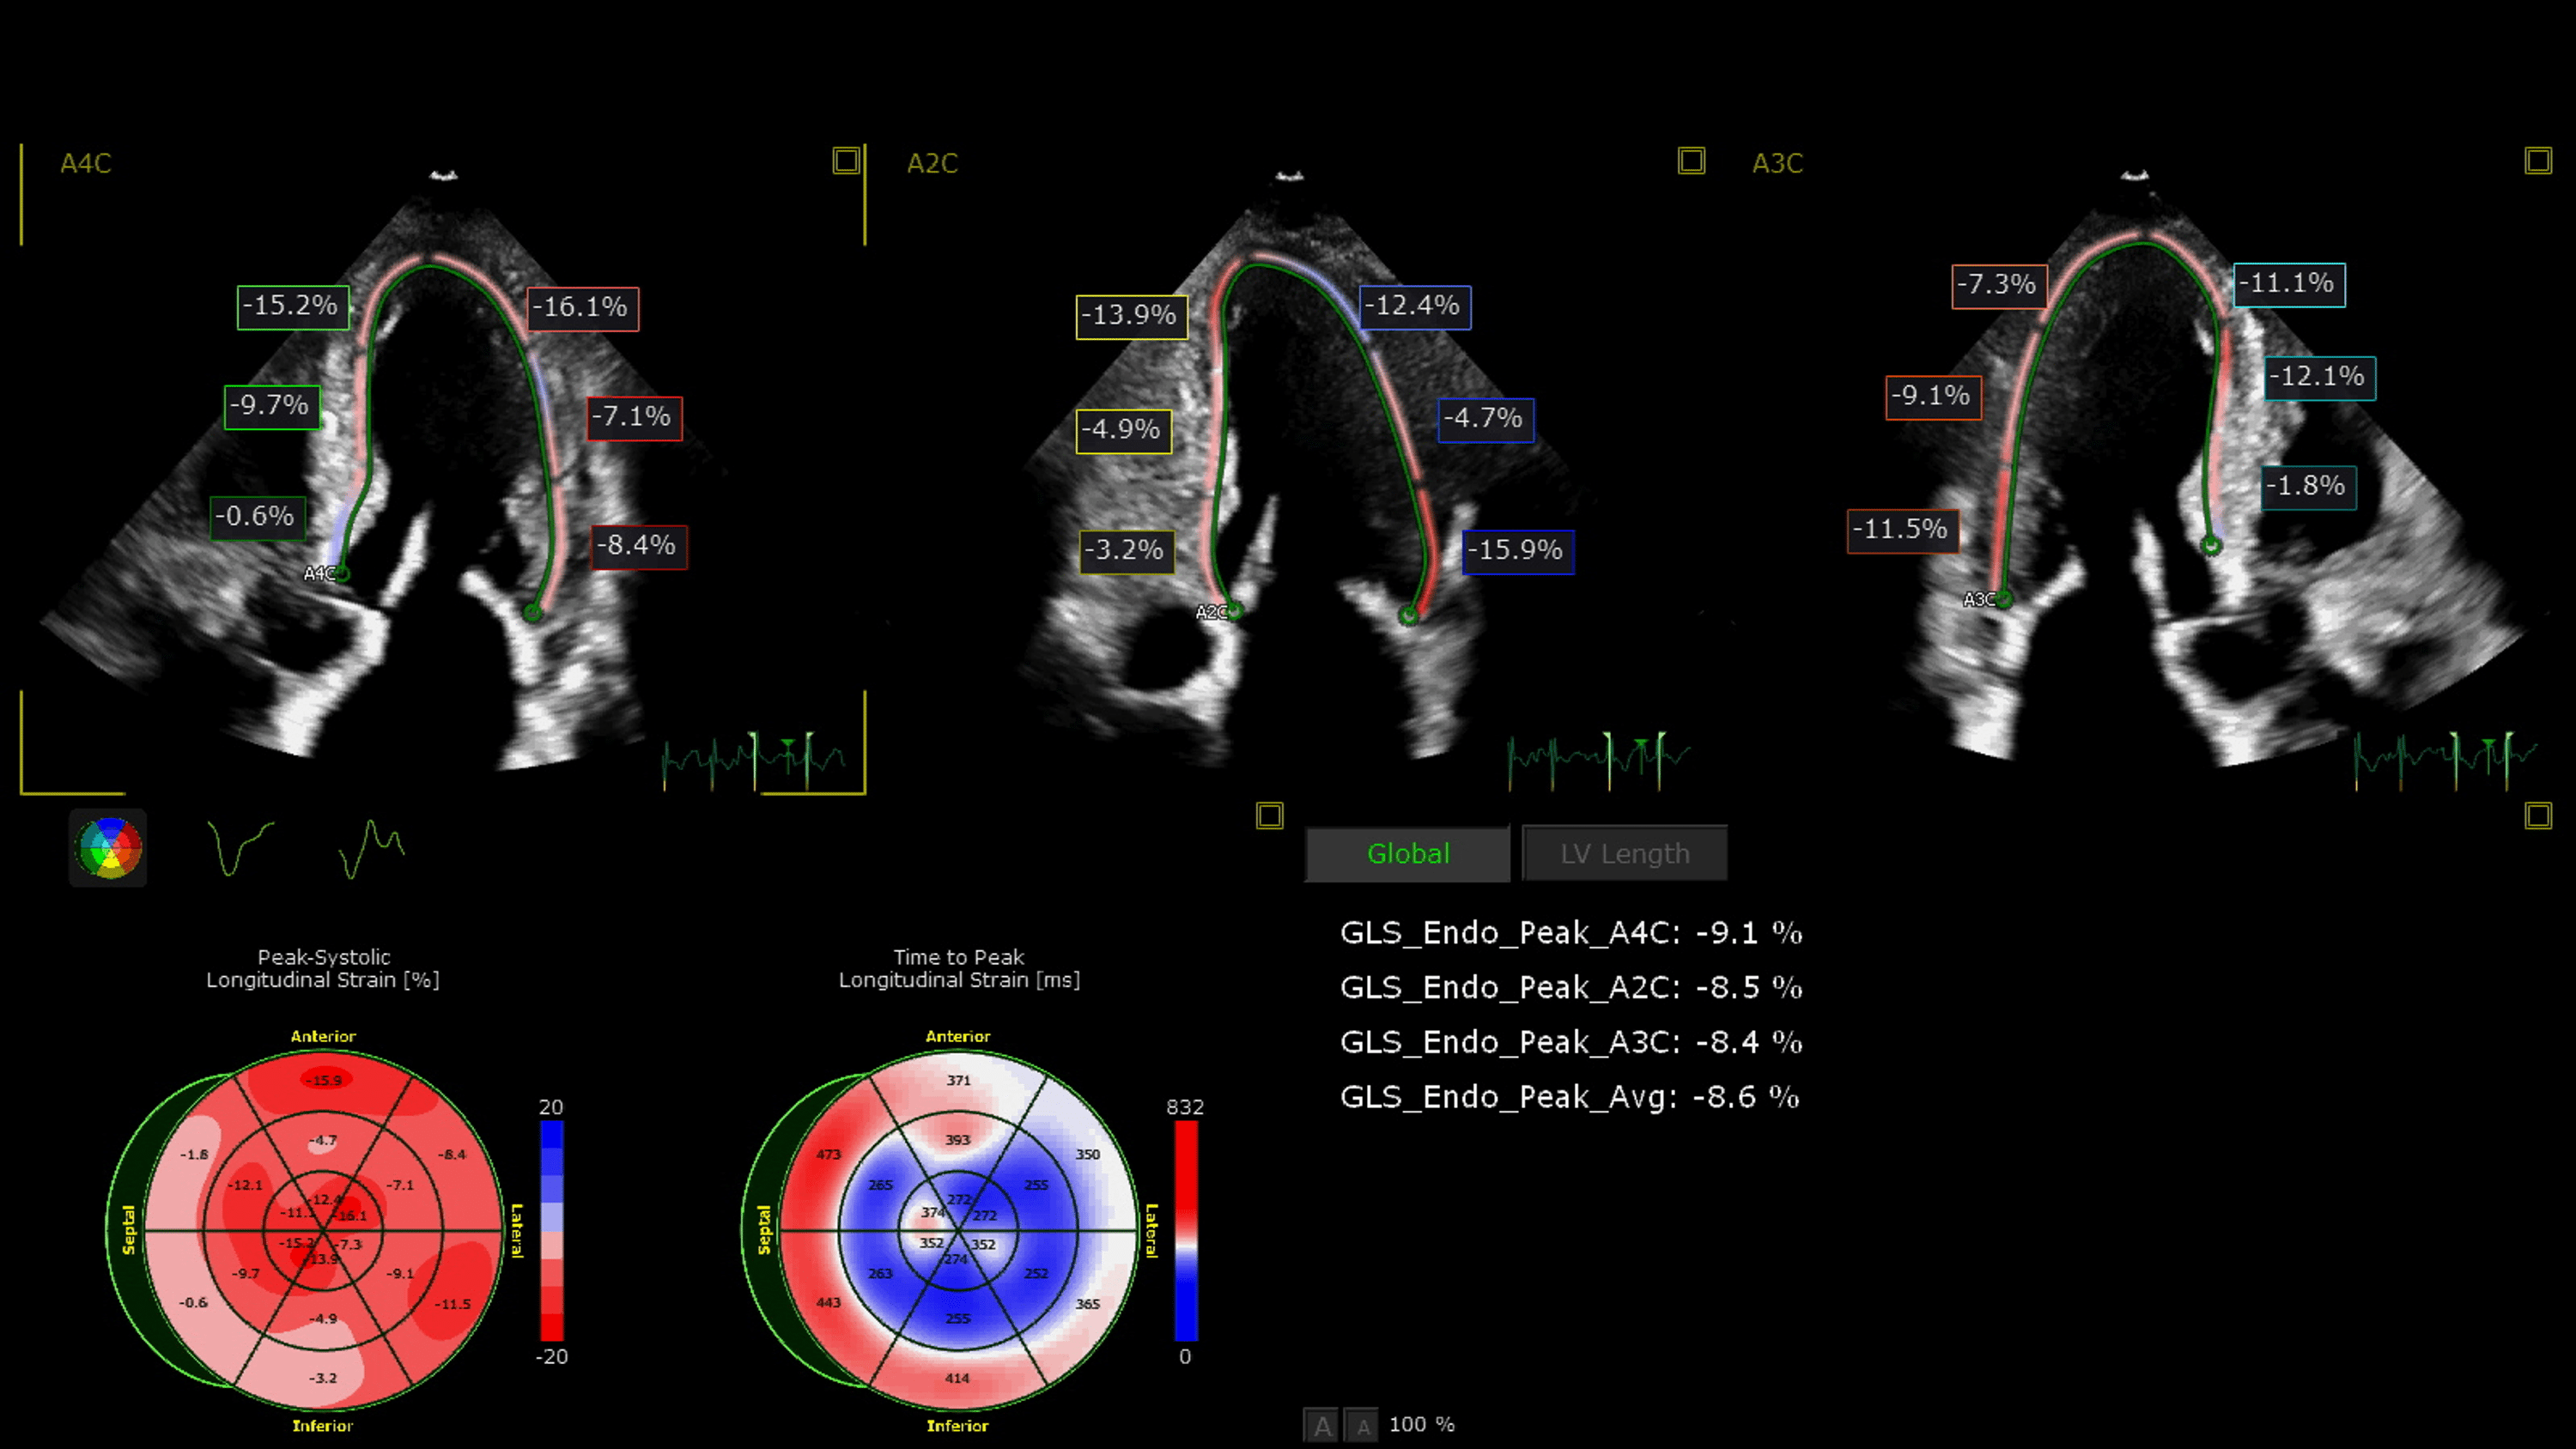
Task: Select A2C segment label -13.9%
Action: click(x=1132, y=317)
